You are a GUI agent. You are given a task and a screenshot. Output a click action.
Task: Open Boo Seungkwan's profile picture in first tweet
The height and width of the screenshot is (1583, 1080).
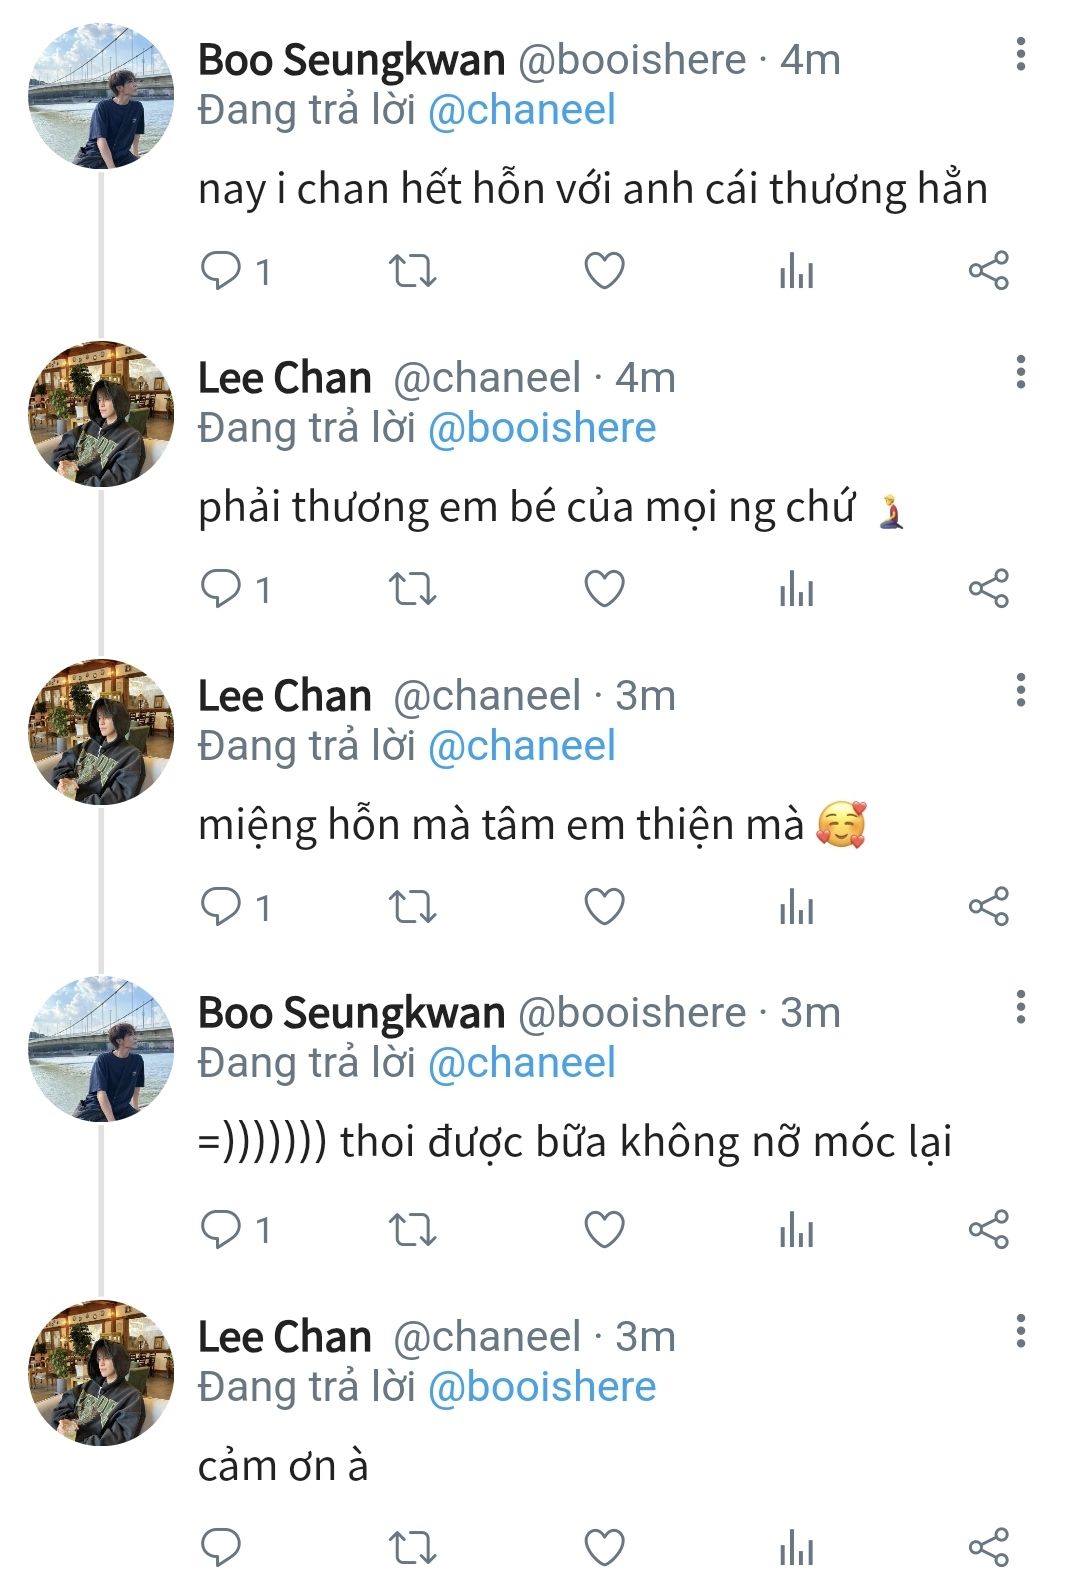pyautogui.click(x=101, y=97)
